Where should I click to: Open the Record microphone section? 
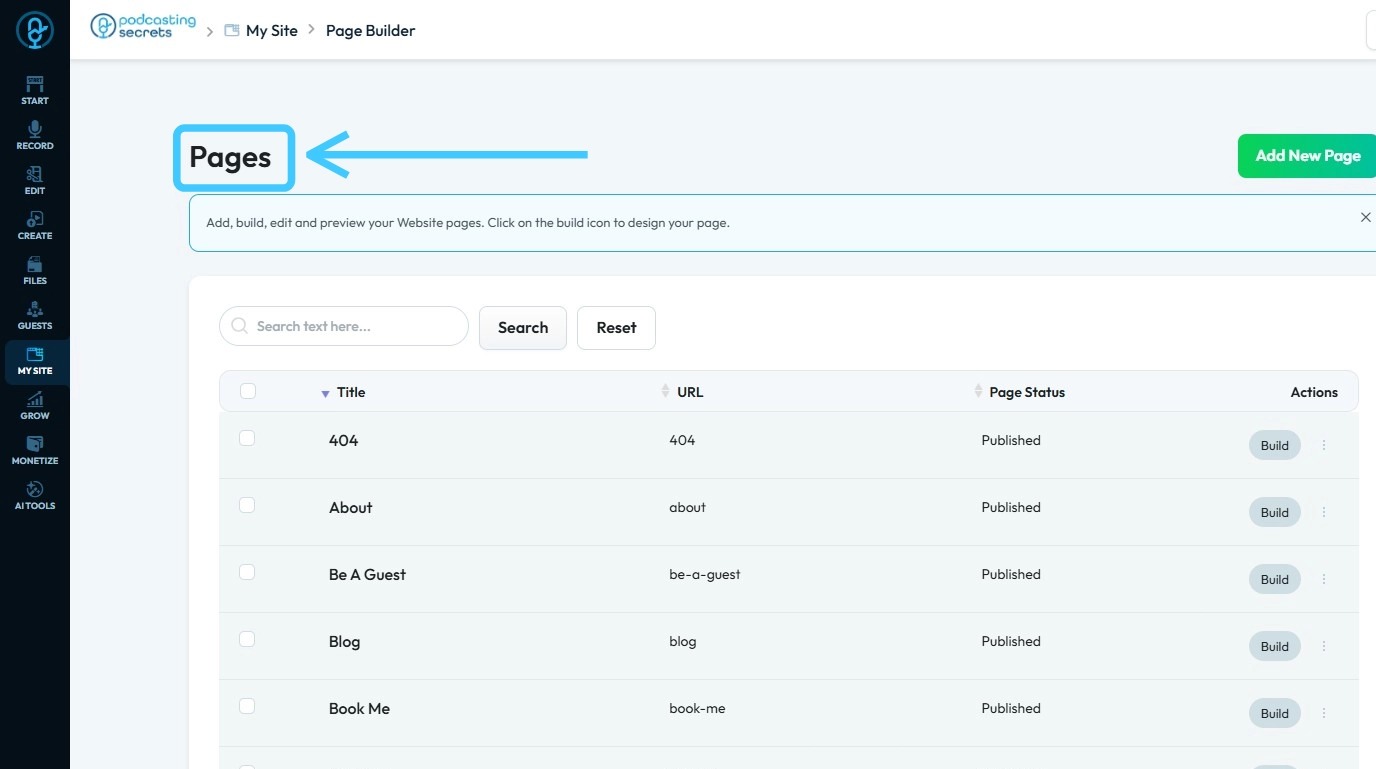[x=35, y=134]
